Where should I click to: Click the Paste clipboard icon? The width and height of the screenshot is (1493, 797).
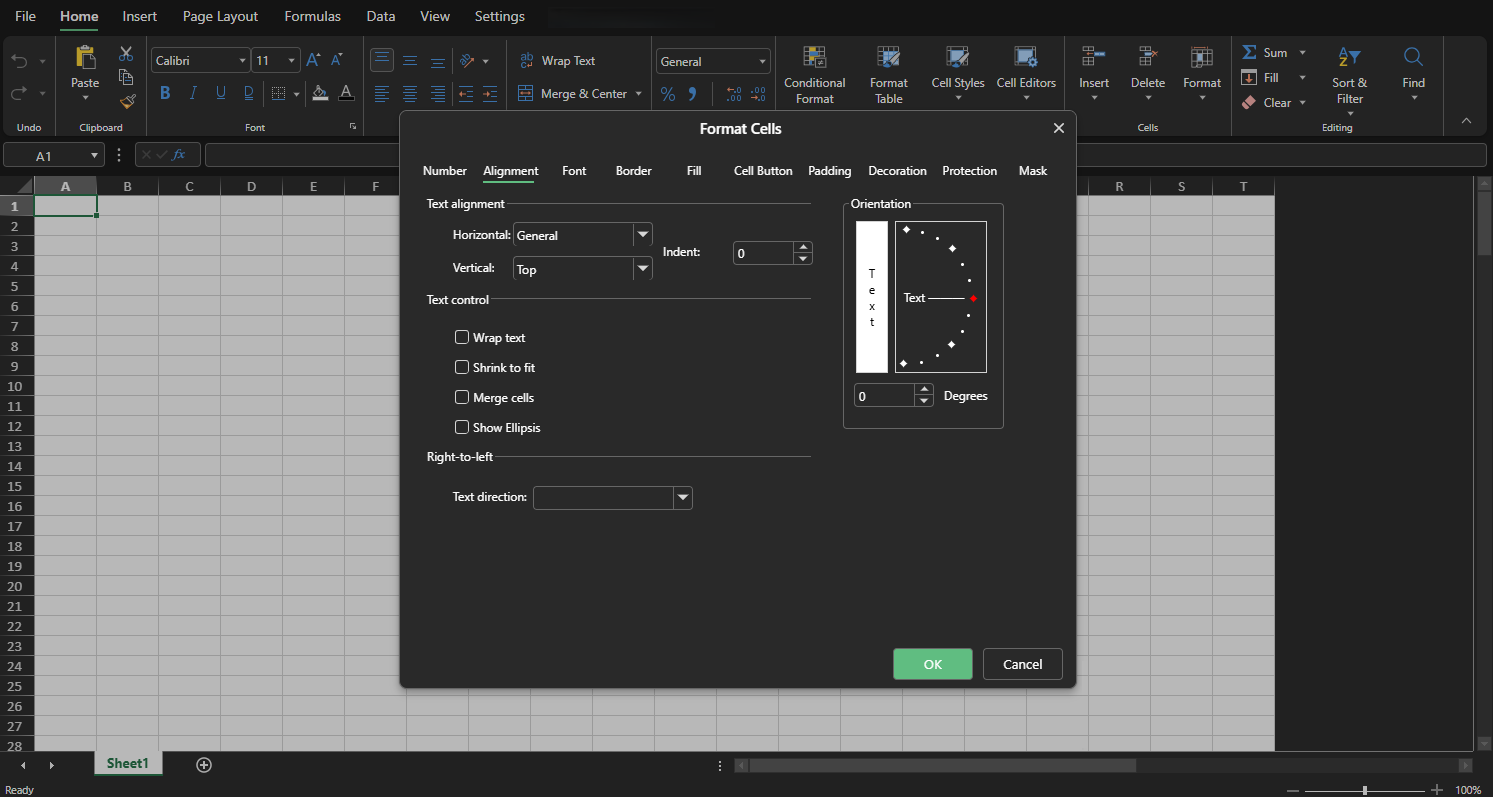[x=85, y=58]
